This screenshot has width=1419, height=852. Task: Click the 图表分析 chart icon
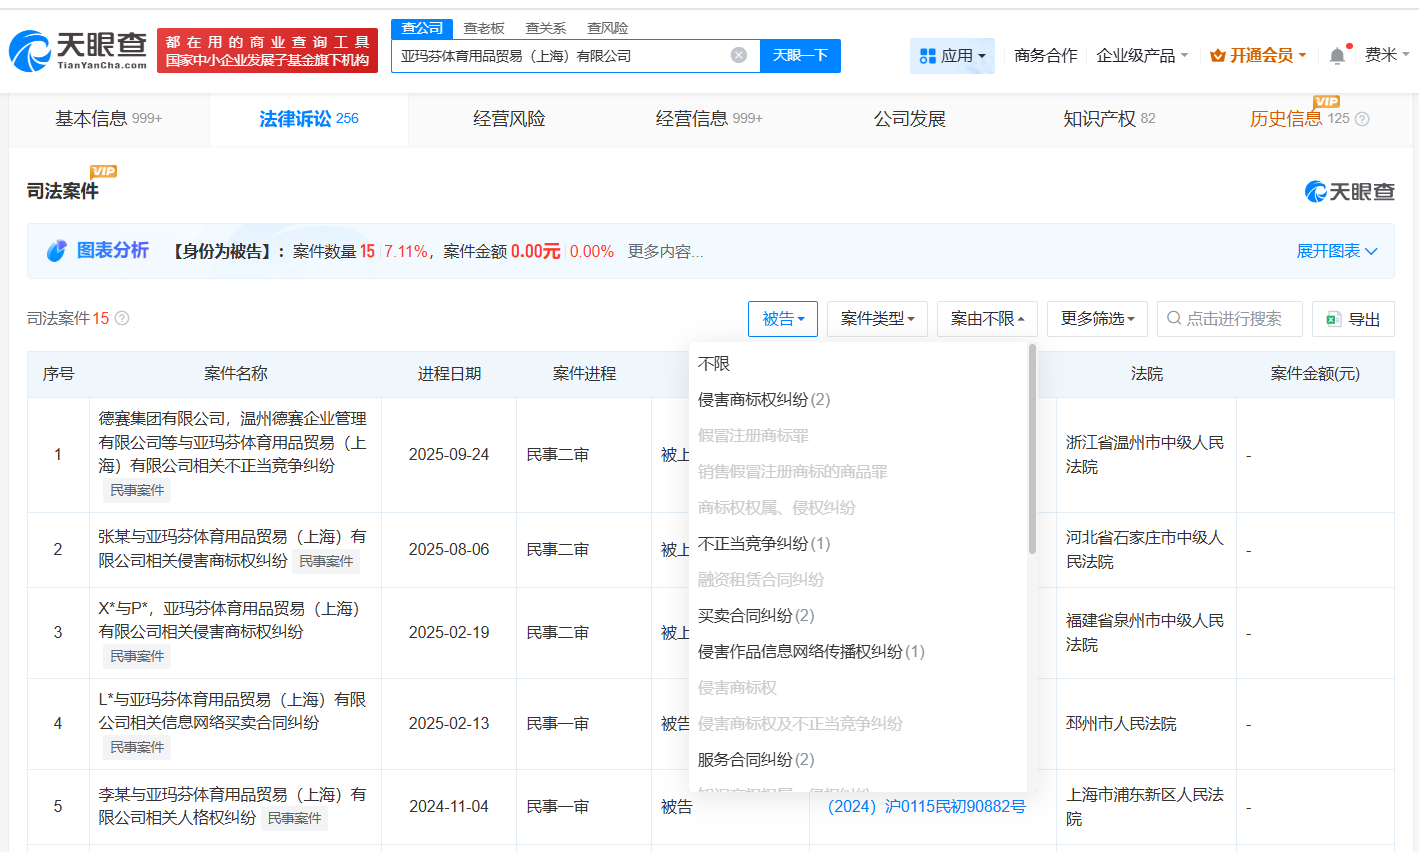57,250
